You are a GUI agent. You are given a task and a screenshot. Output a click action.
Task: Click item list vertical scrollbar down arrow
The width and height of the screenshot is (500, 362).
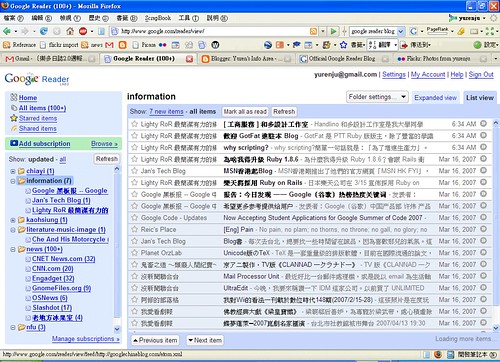tap(496, 328)
